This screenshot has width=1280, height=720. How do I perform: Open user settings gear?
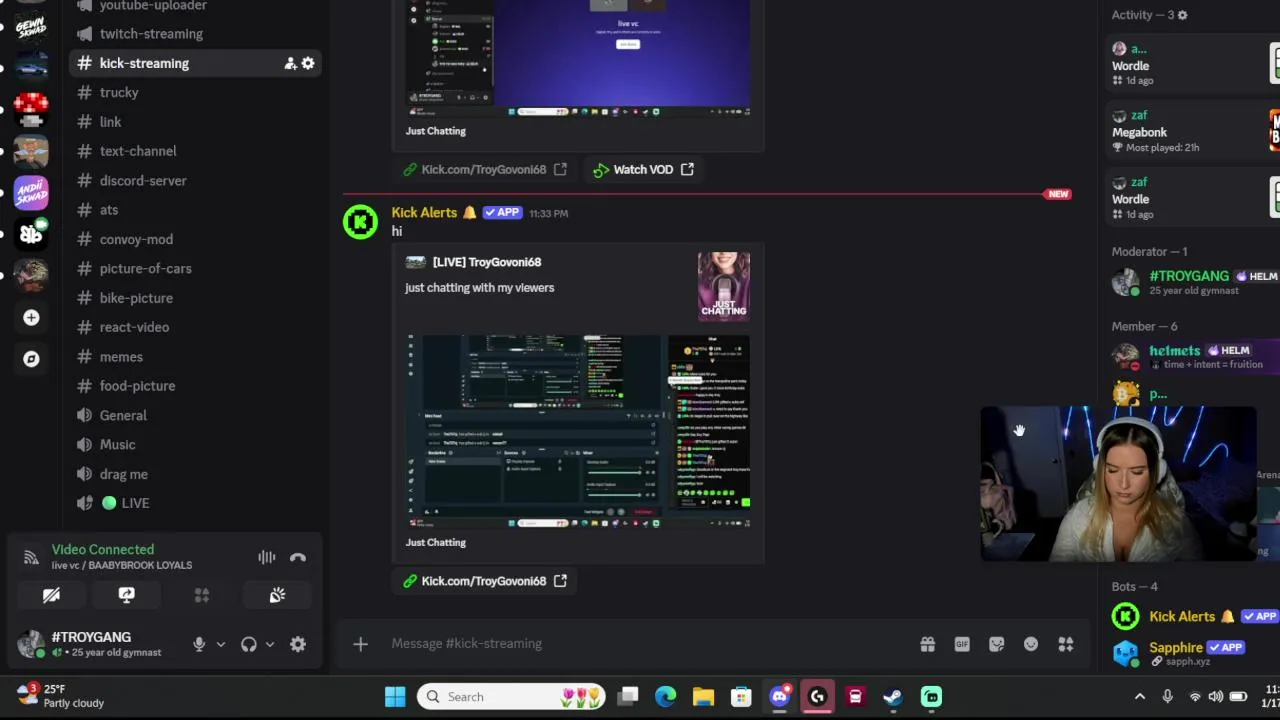(298, 645)
